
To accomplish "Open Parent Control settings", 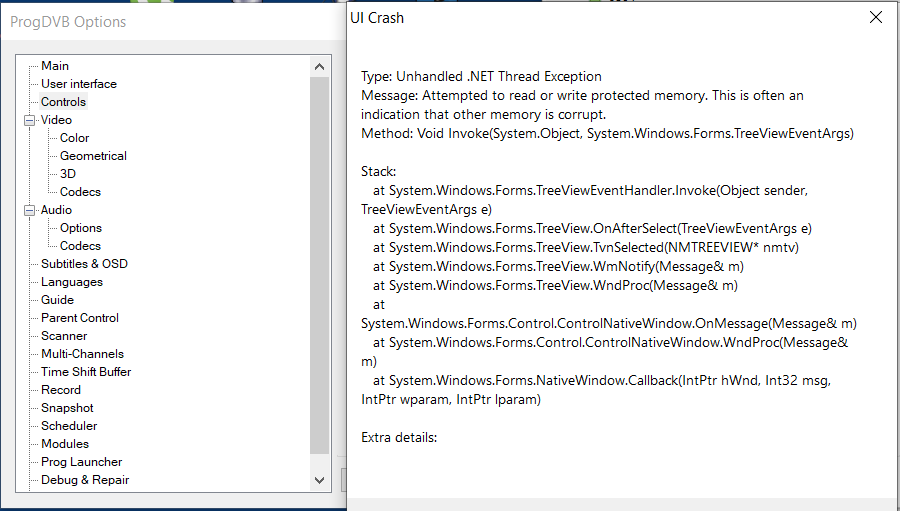I will coord(79,318).
